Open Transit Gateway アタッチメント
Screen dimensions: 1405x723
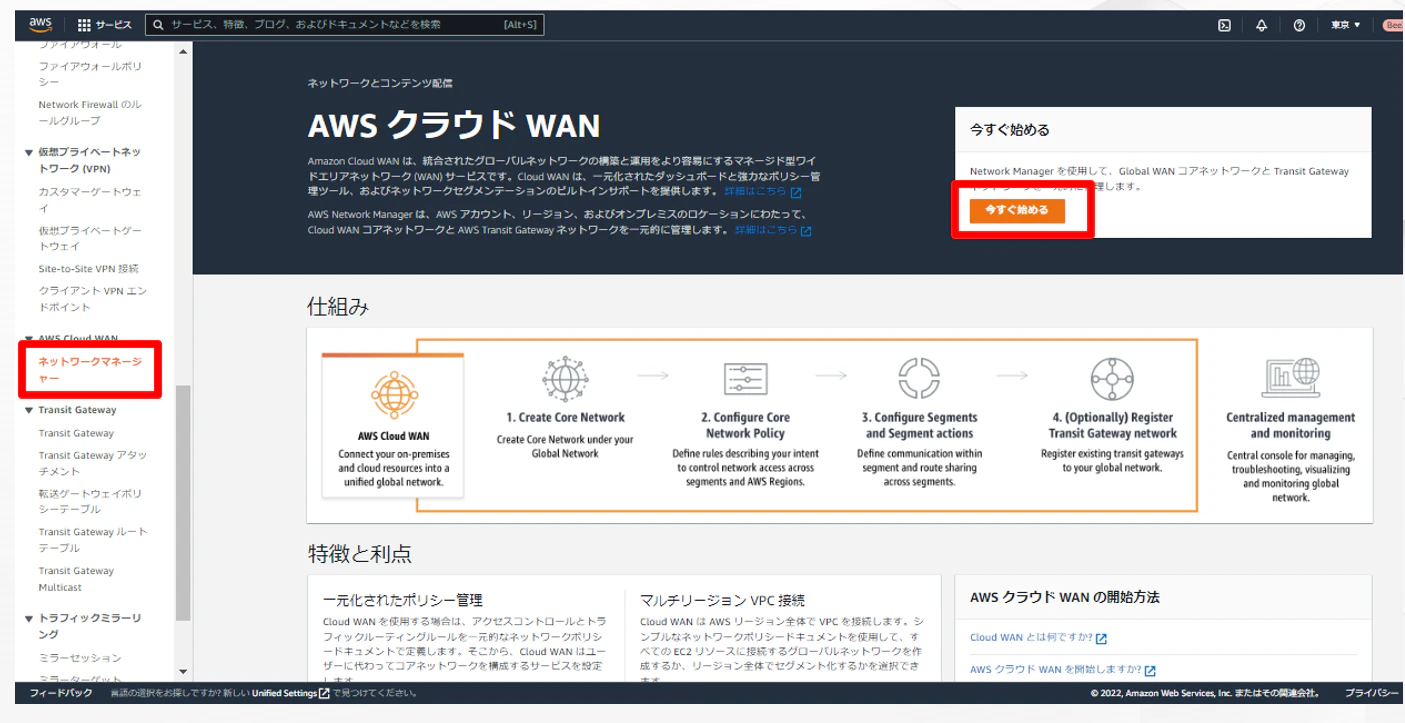tap(92, 463)
